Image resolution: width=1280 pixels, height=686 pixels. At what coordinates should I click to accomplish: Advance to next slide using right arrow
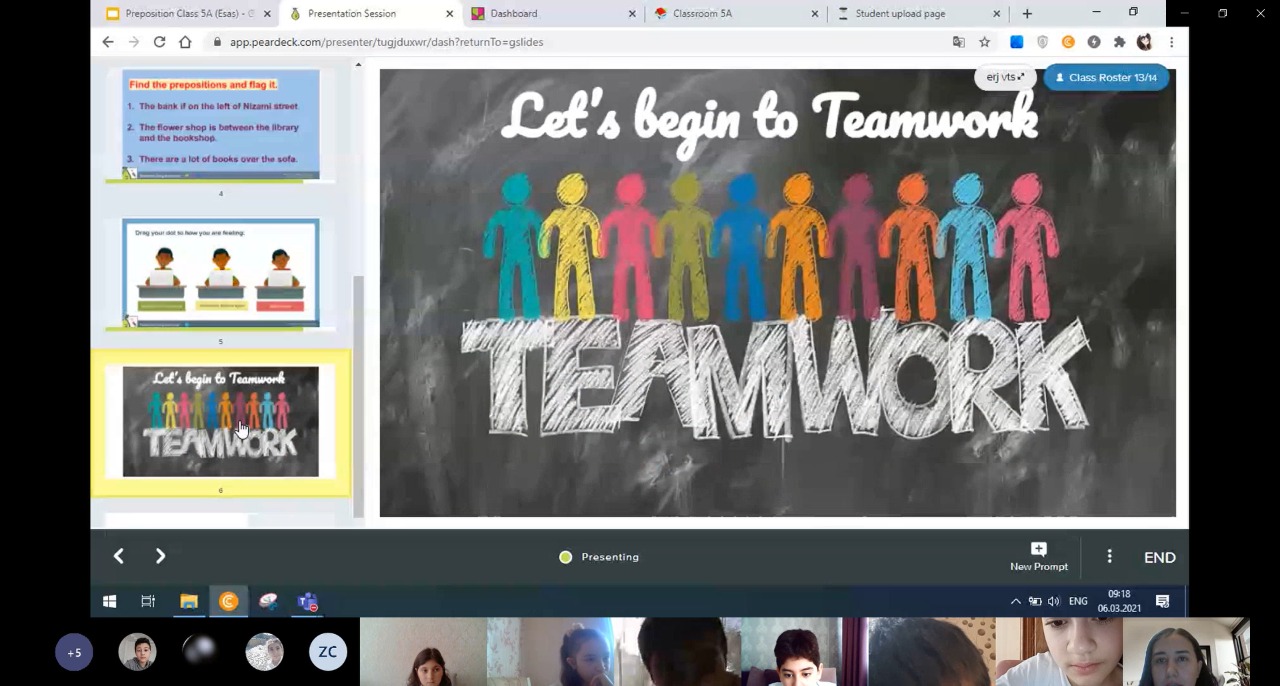(x=160, y=556)
